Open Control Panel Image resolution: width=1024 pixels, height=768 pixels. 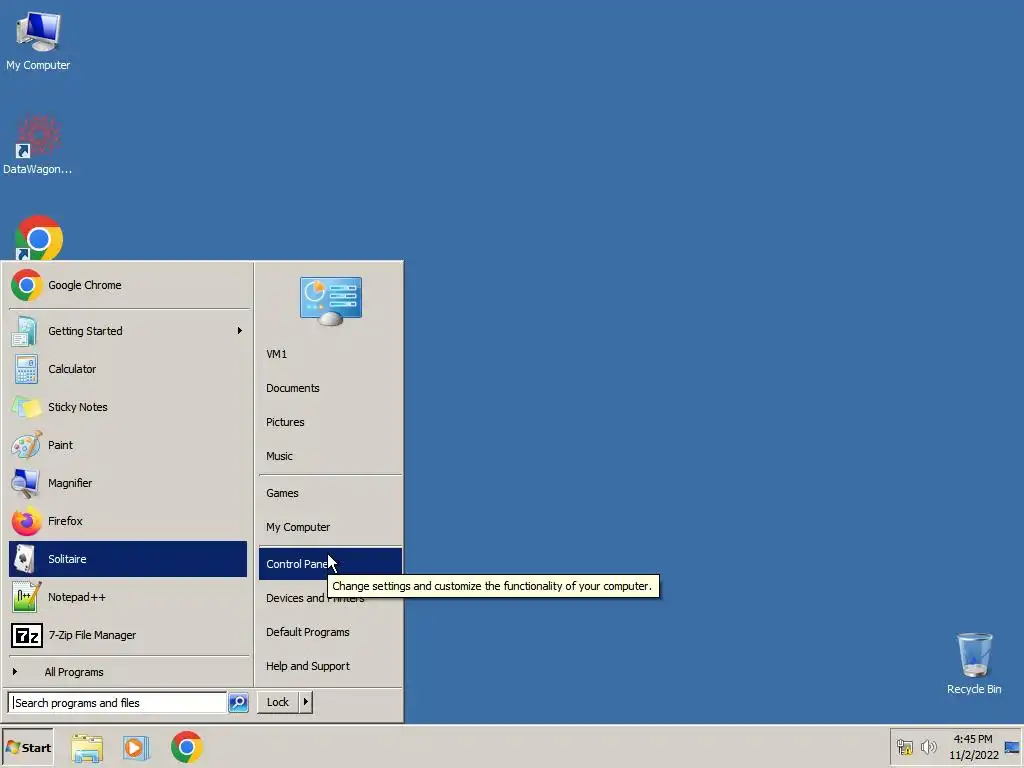pos(330,564)
